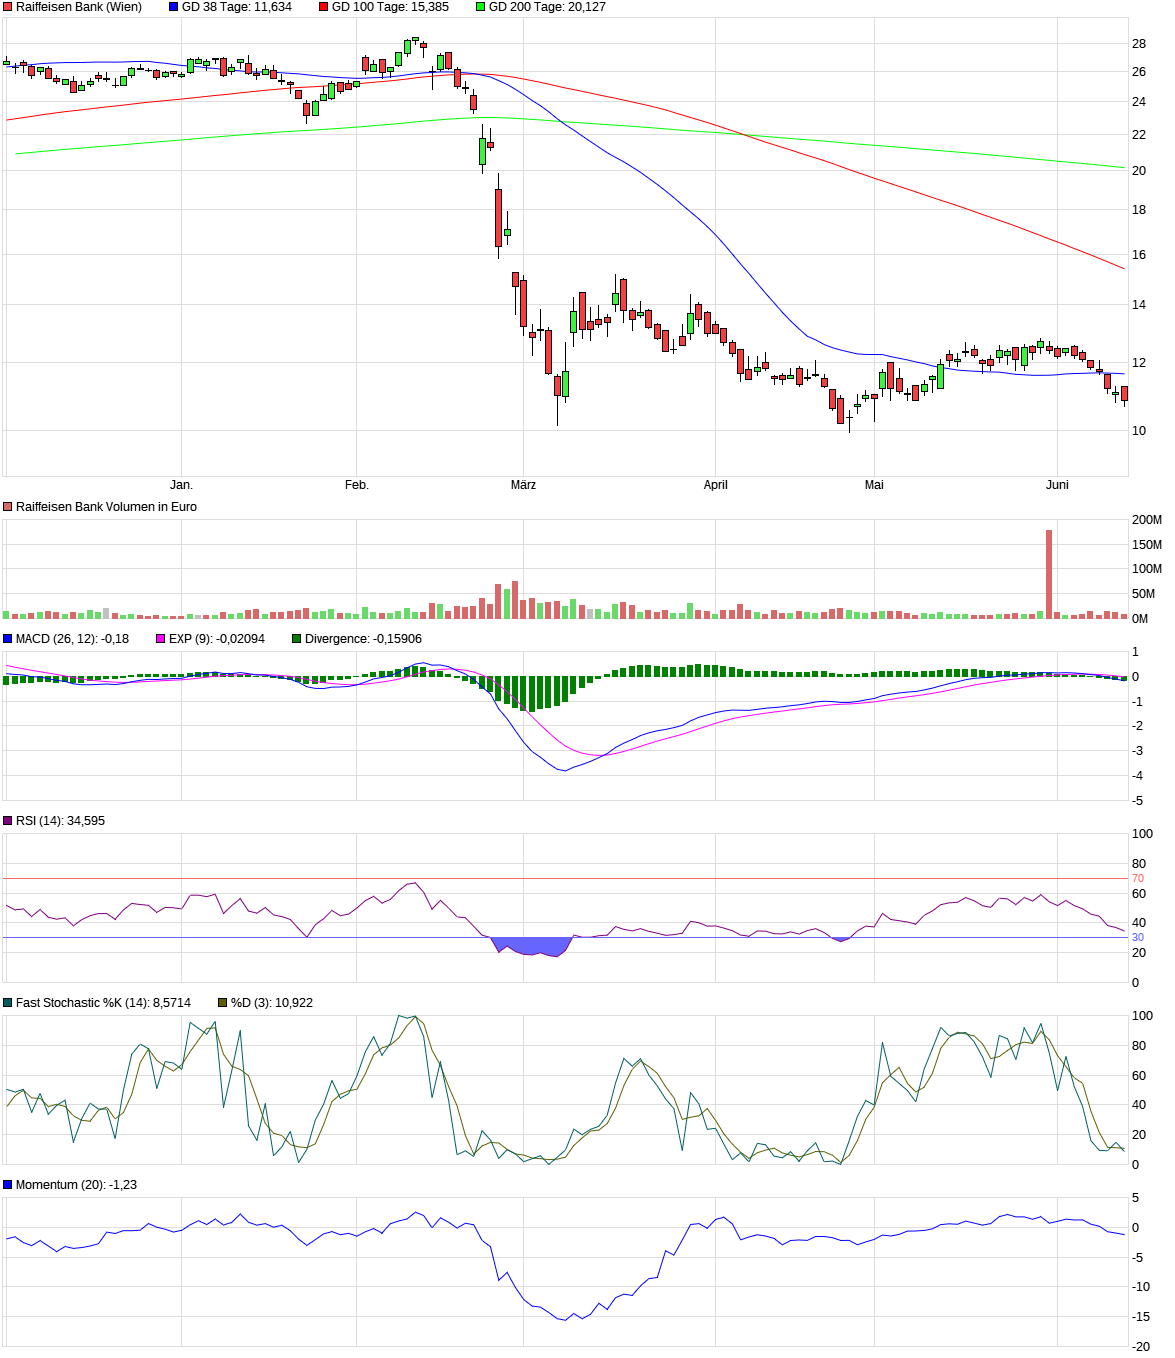
Task: Select the Fast Stochastic %K icon
Action: click(7, 1003)
